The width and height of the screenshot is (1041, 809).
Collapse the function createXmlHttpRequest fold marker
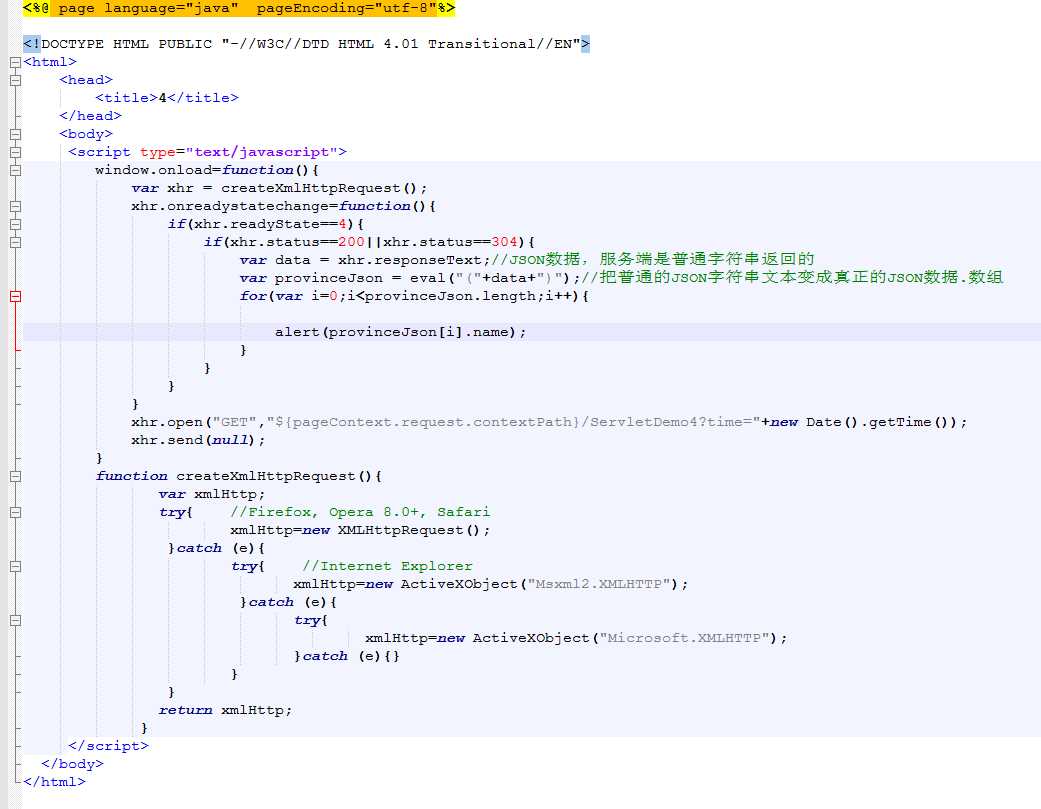(x=15, y=476)
